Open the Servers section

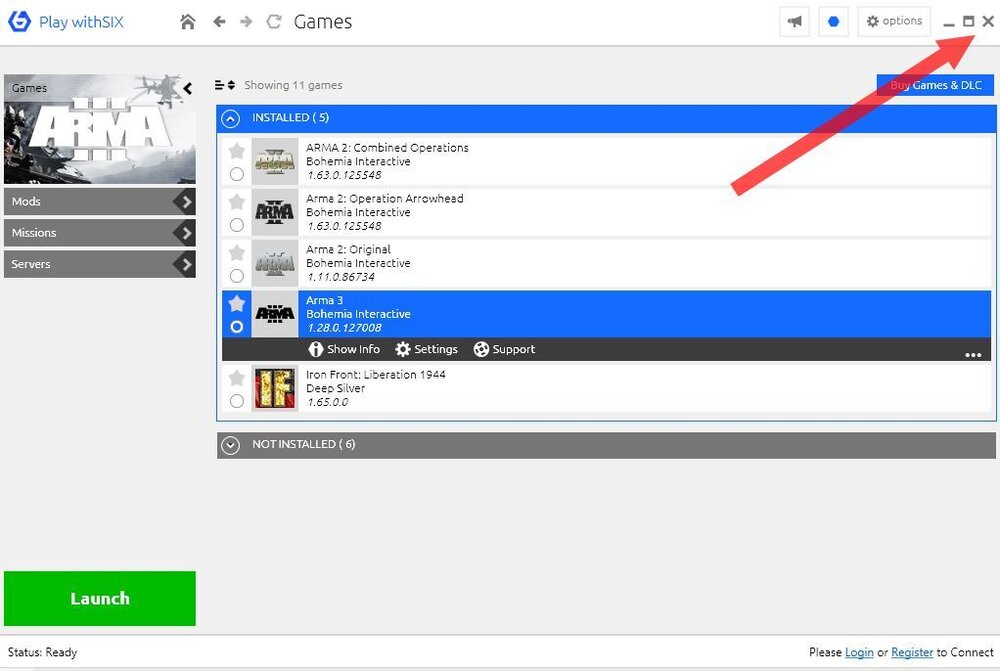(x=99, y=264)
